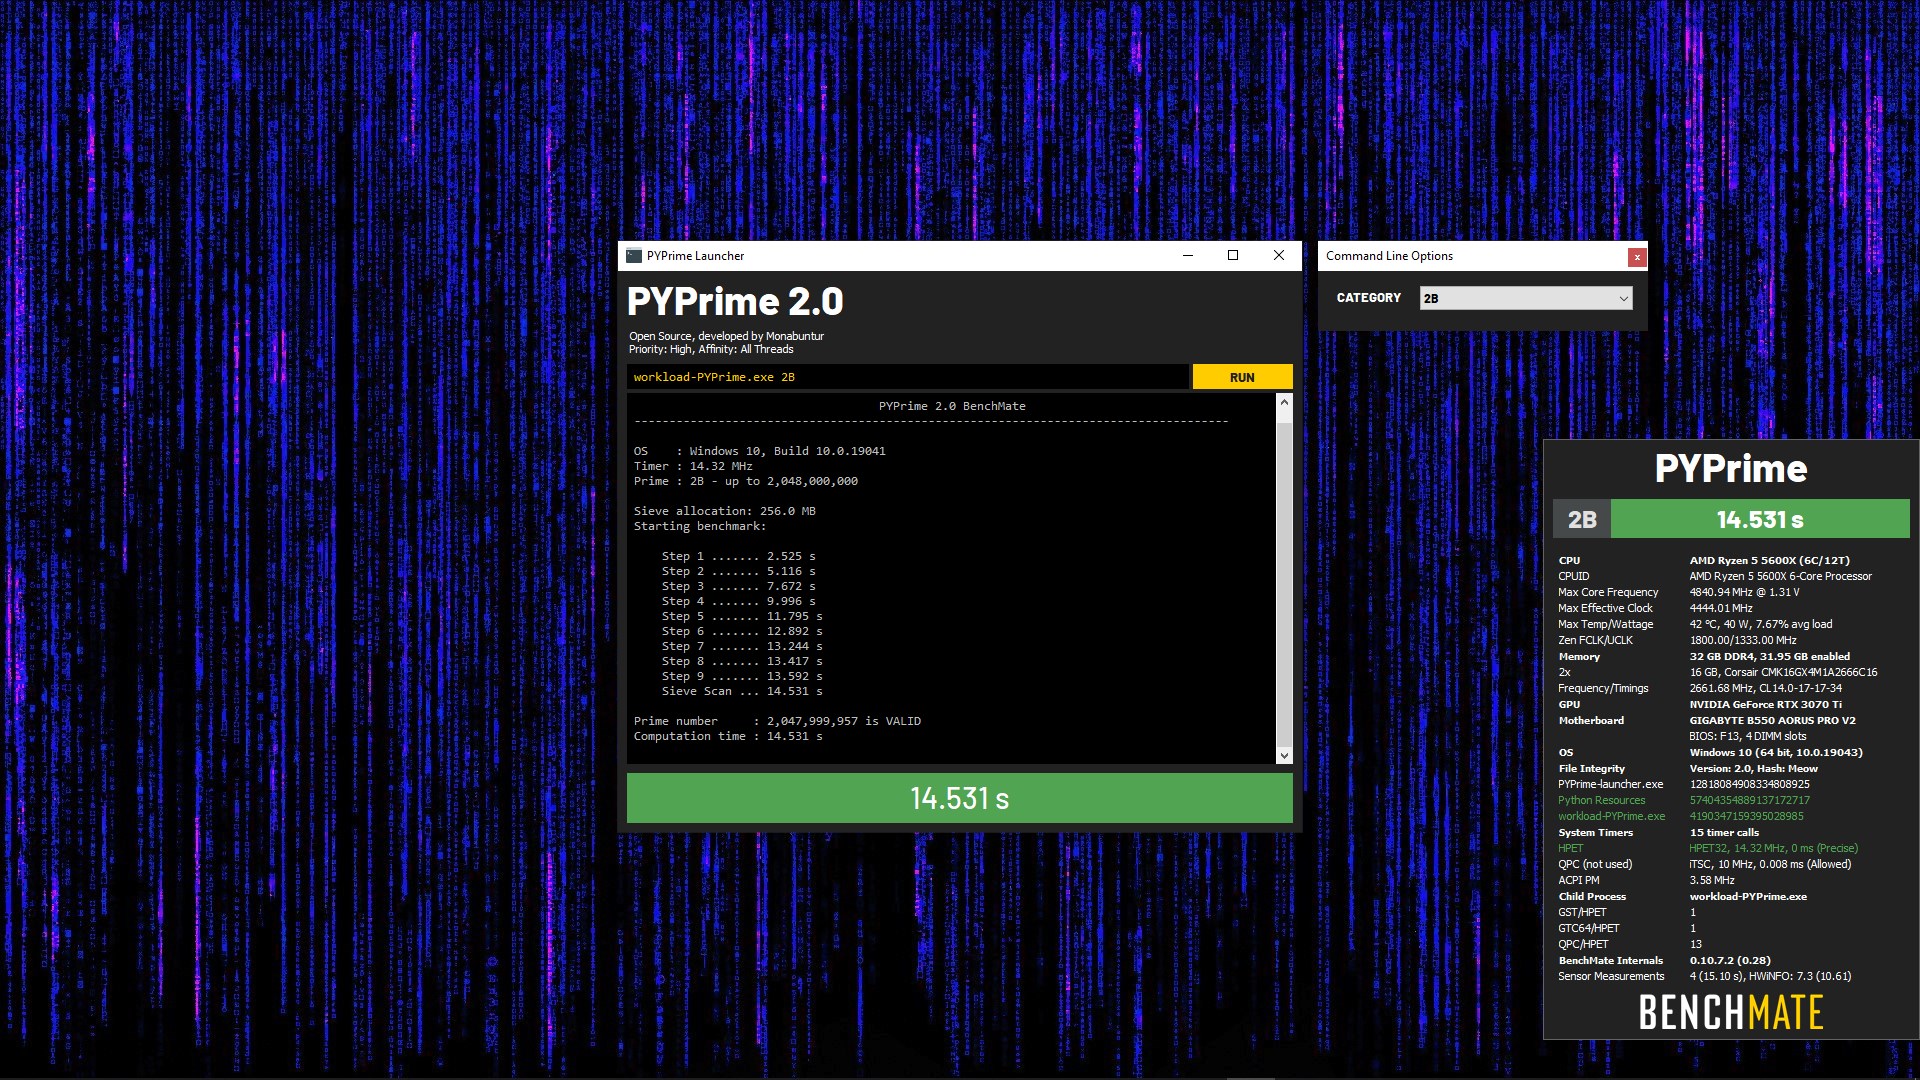The image size is (1920, 1080).
Task: Close the PYPrime Launcher window
Action: point(1279,256)
